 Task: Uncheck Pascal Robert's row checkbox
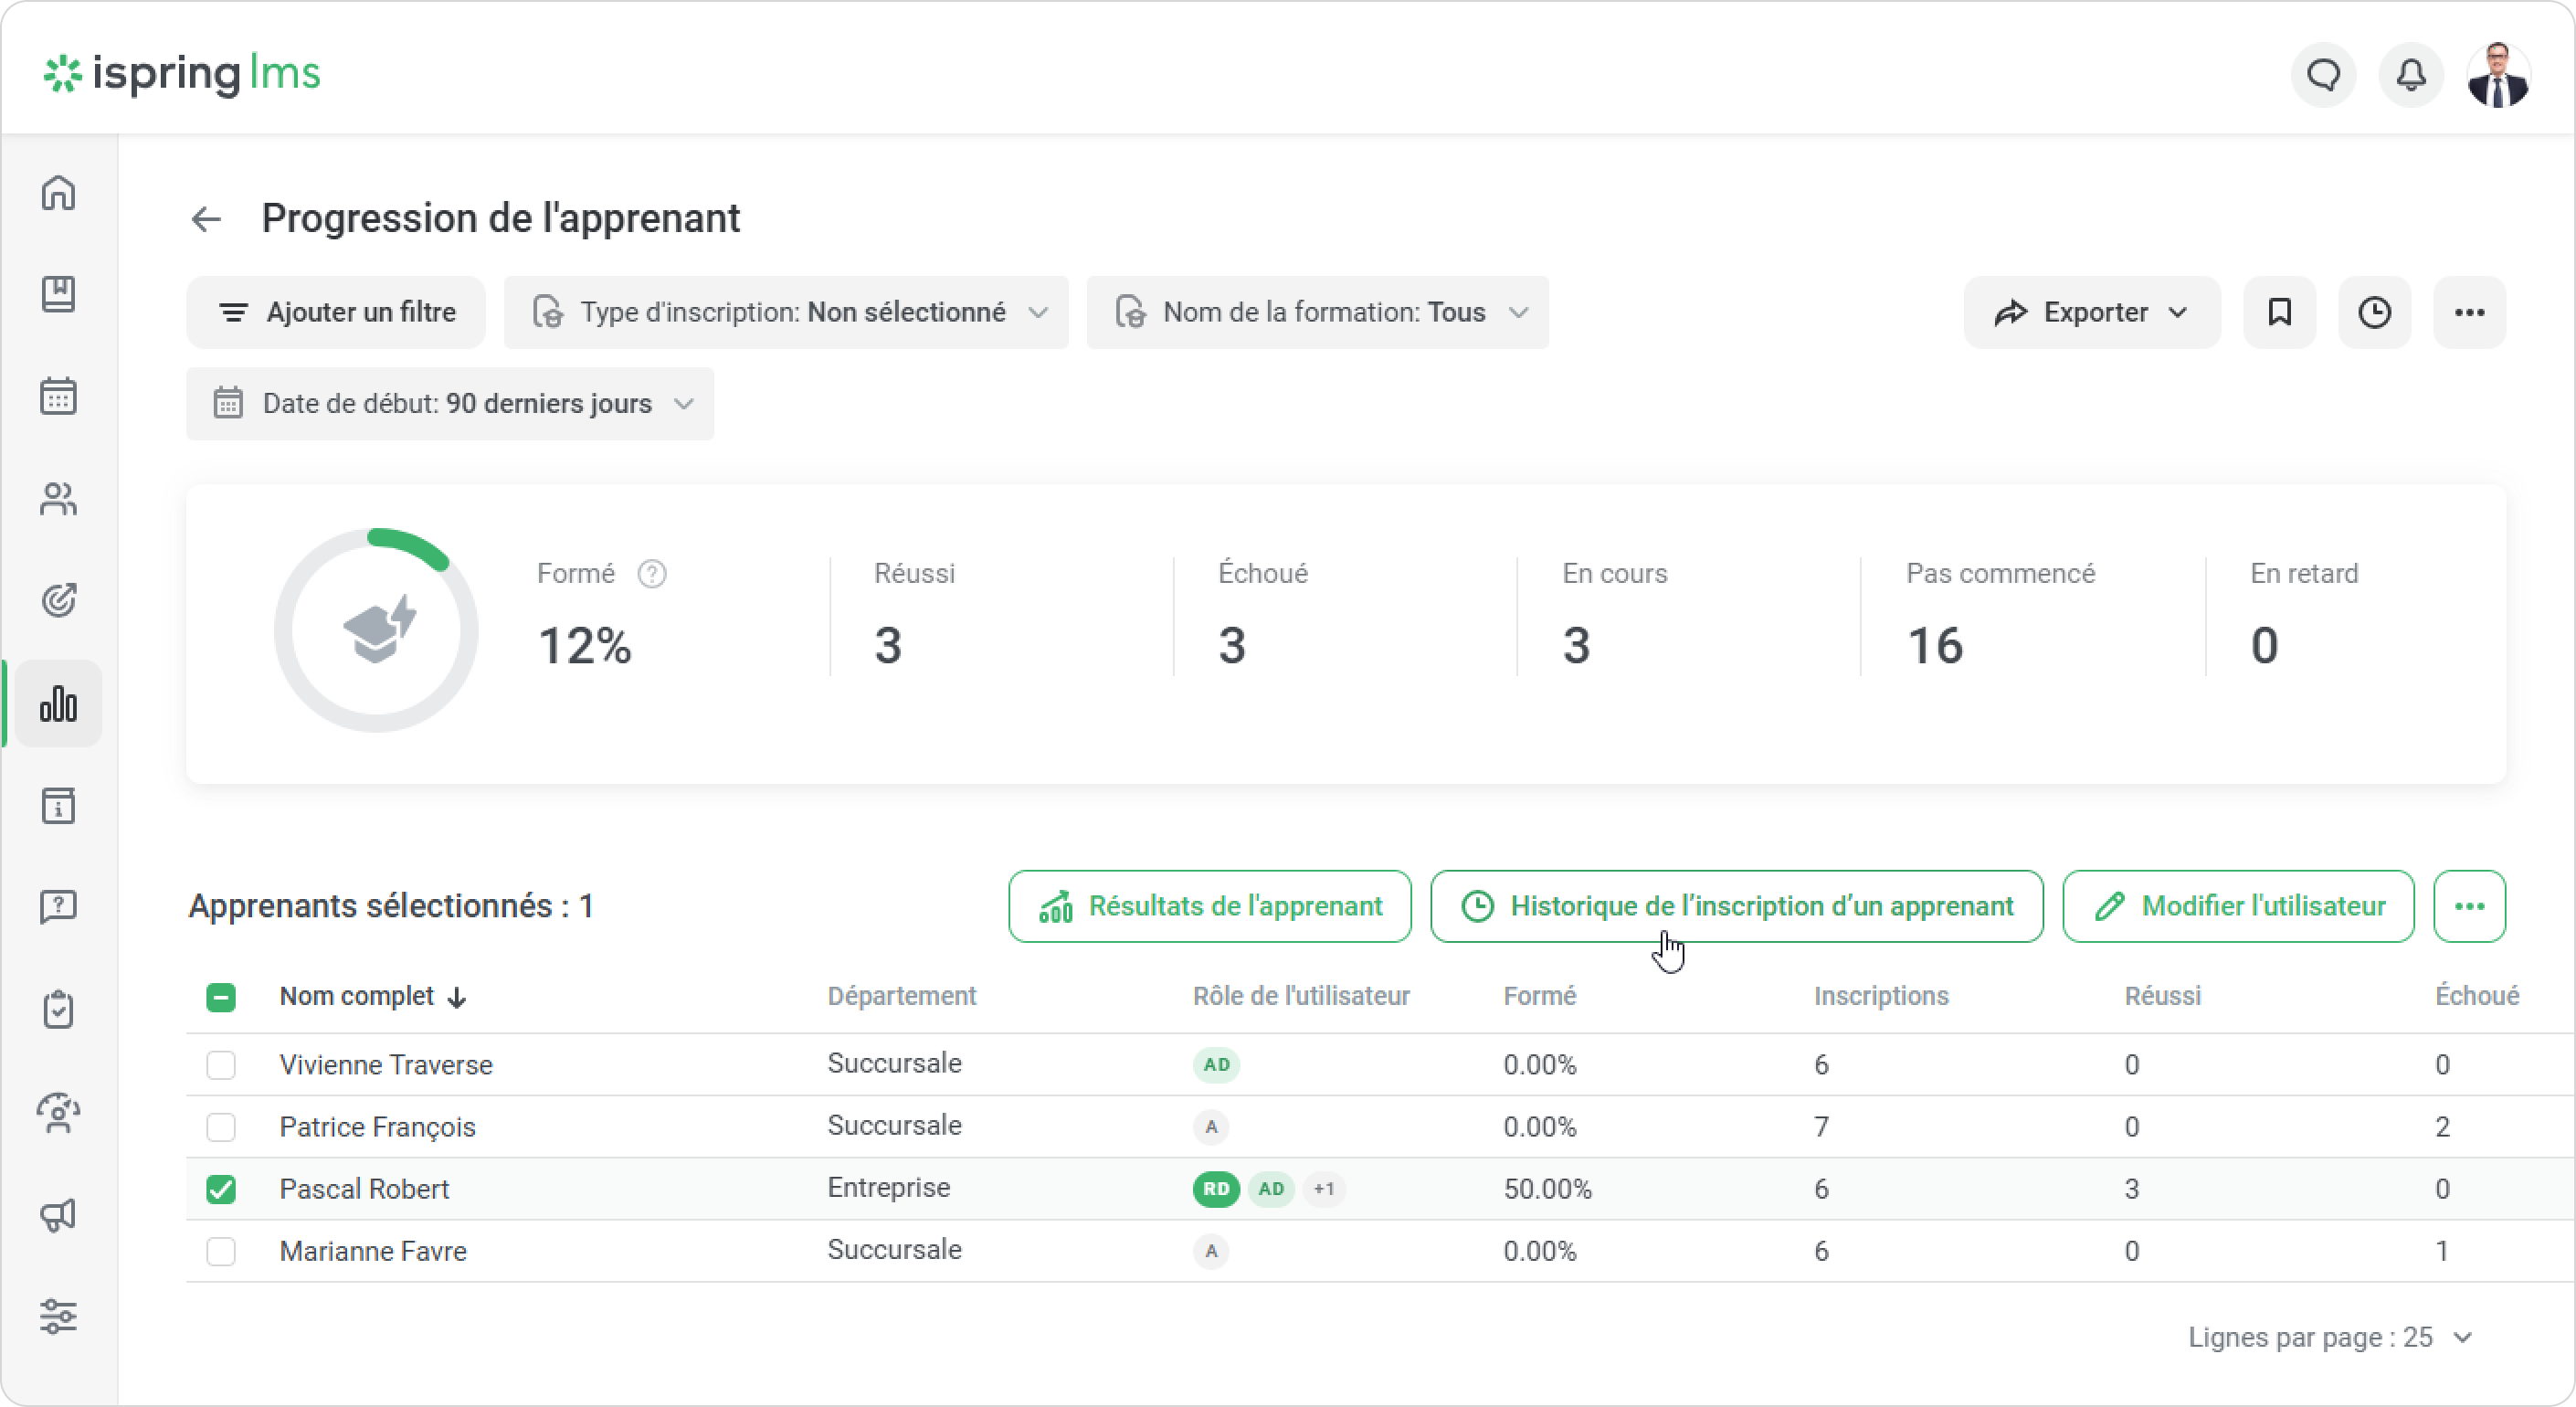(221, 1189)
